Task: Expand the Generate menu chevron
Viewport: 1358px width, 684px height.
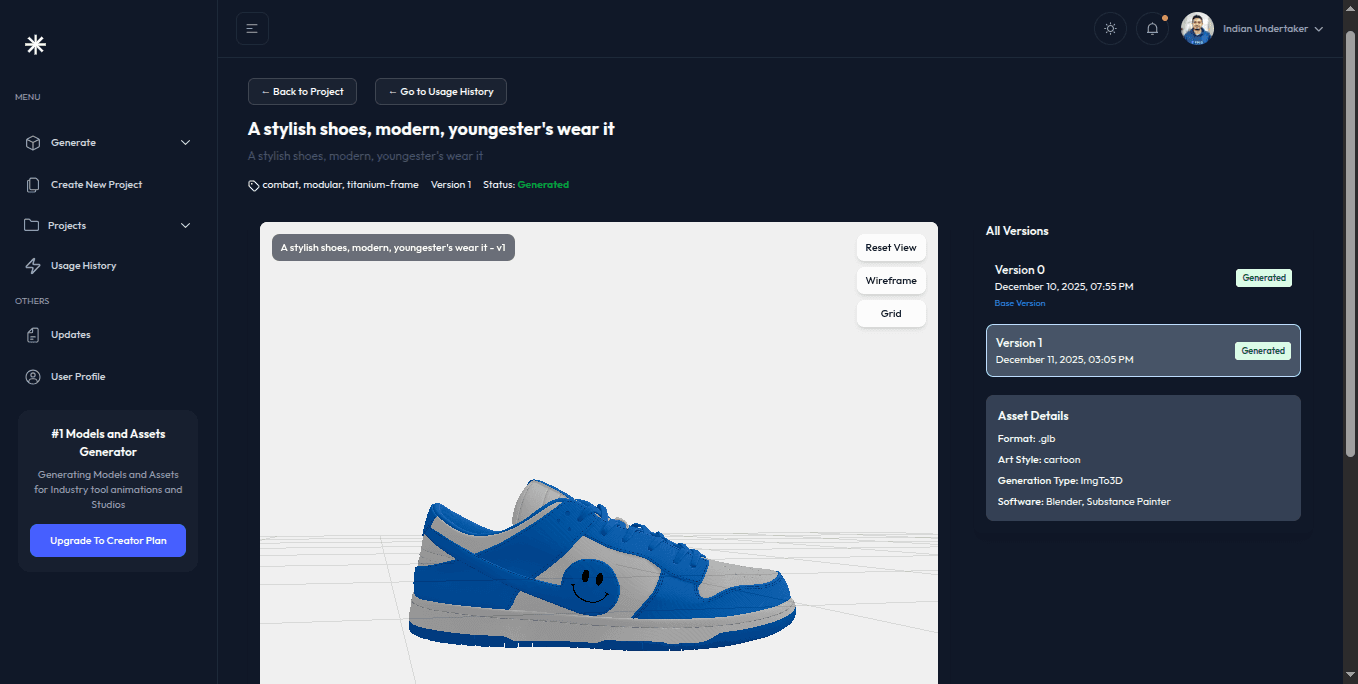Action: click(x=185, y=143)
